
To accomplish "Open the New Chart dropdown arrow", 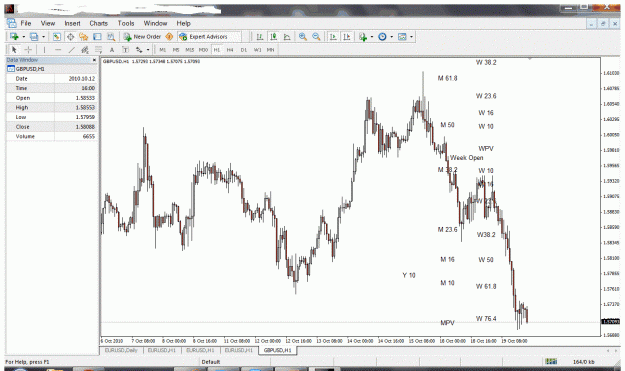I will tap(24, 37).
